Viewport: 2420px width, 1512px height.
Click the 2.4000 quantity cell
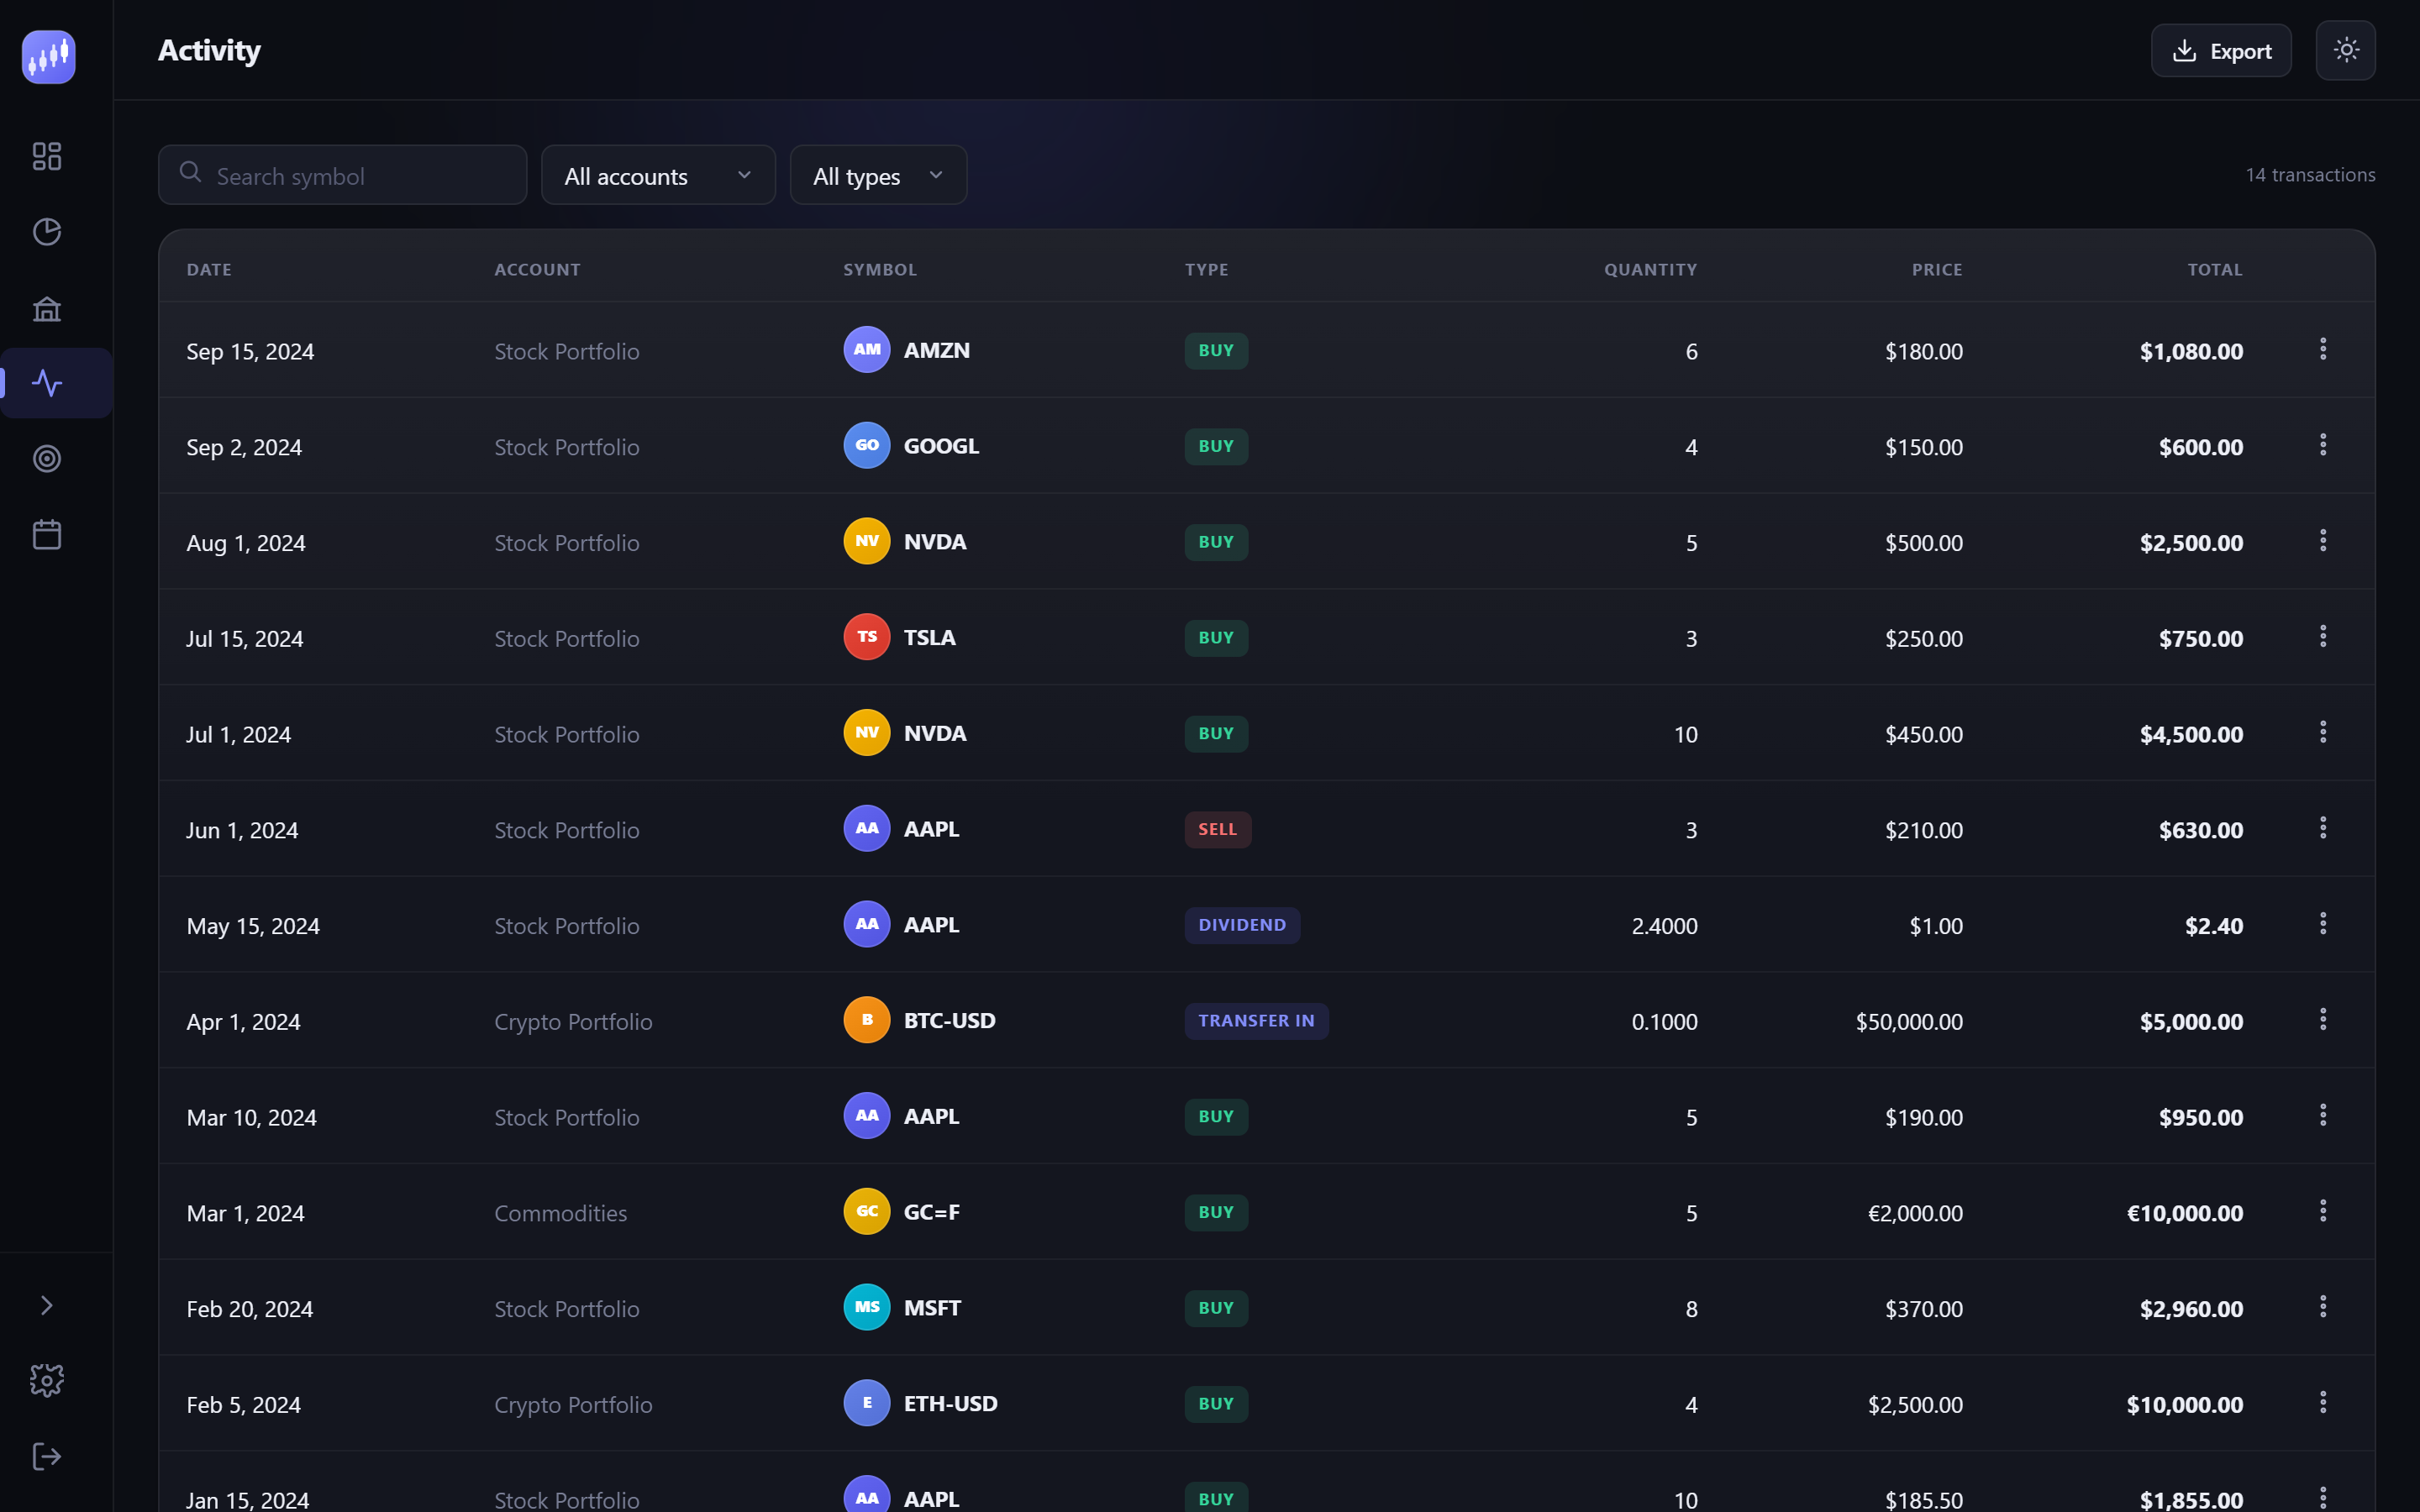pos(1664,926)
